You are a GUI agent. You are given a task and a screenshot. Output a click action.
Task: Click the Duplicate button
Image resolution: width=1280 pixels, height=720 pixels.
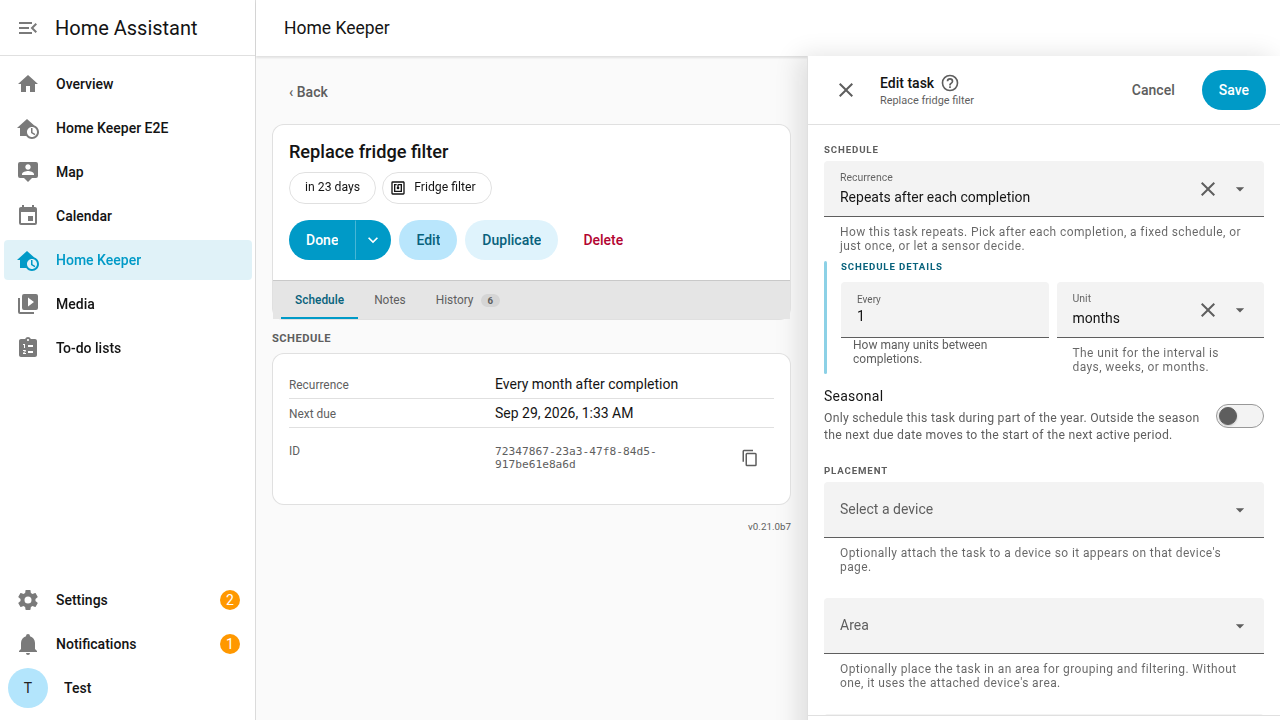pos(511,240)
